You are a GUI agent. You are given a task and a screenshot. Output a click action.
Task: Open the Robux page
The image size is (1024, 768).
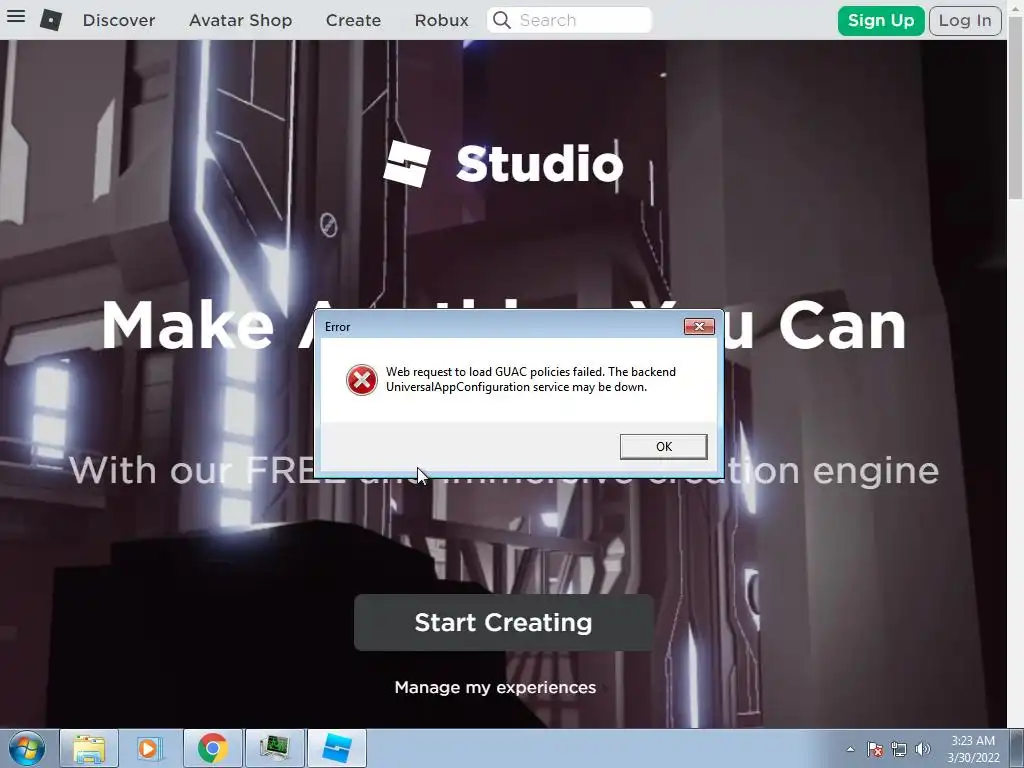(441, 20)
